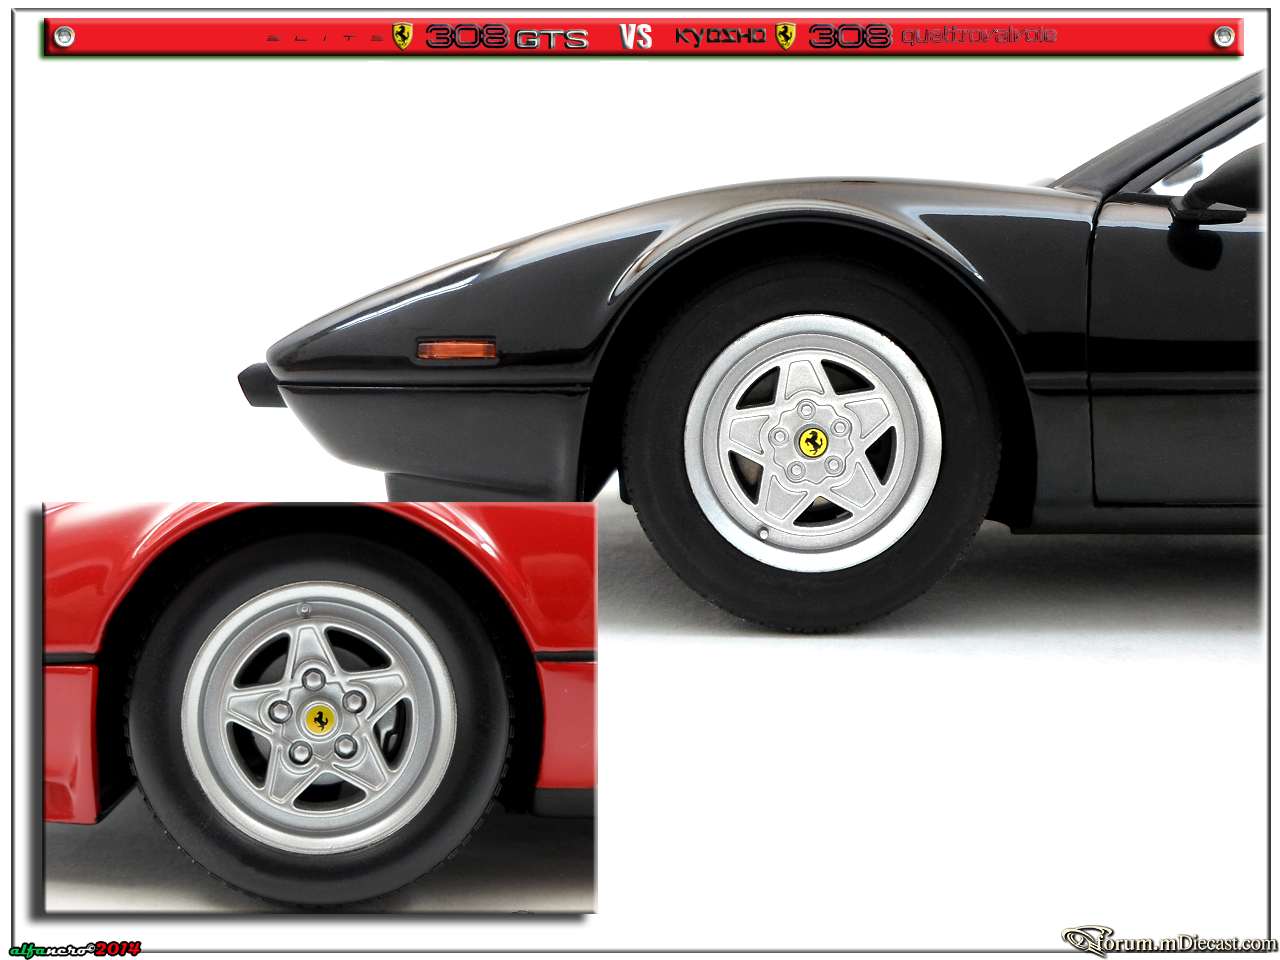Image resolution: width=1280 pixels, height=960 pixels.
Task: Click the "KYOSHO" brand text
Action: tap(720, 36)
